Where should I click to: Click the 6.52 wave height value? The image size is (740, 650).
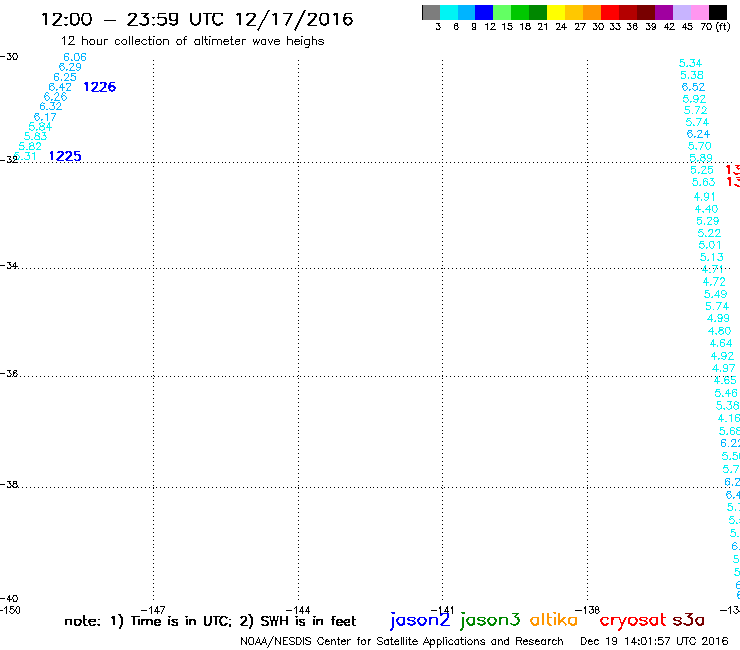(x=693, y=87)
